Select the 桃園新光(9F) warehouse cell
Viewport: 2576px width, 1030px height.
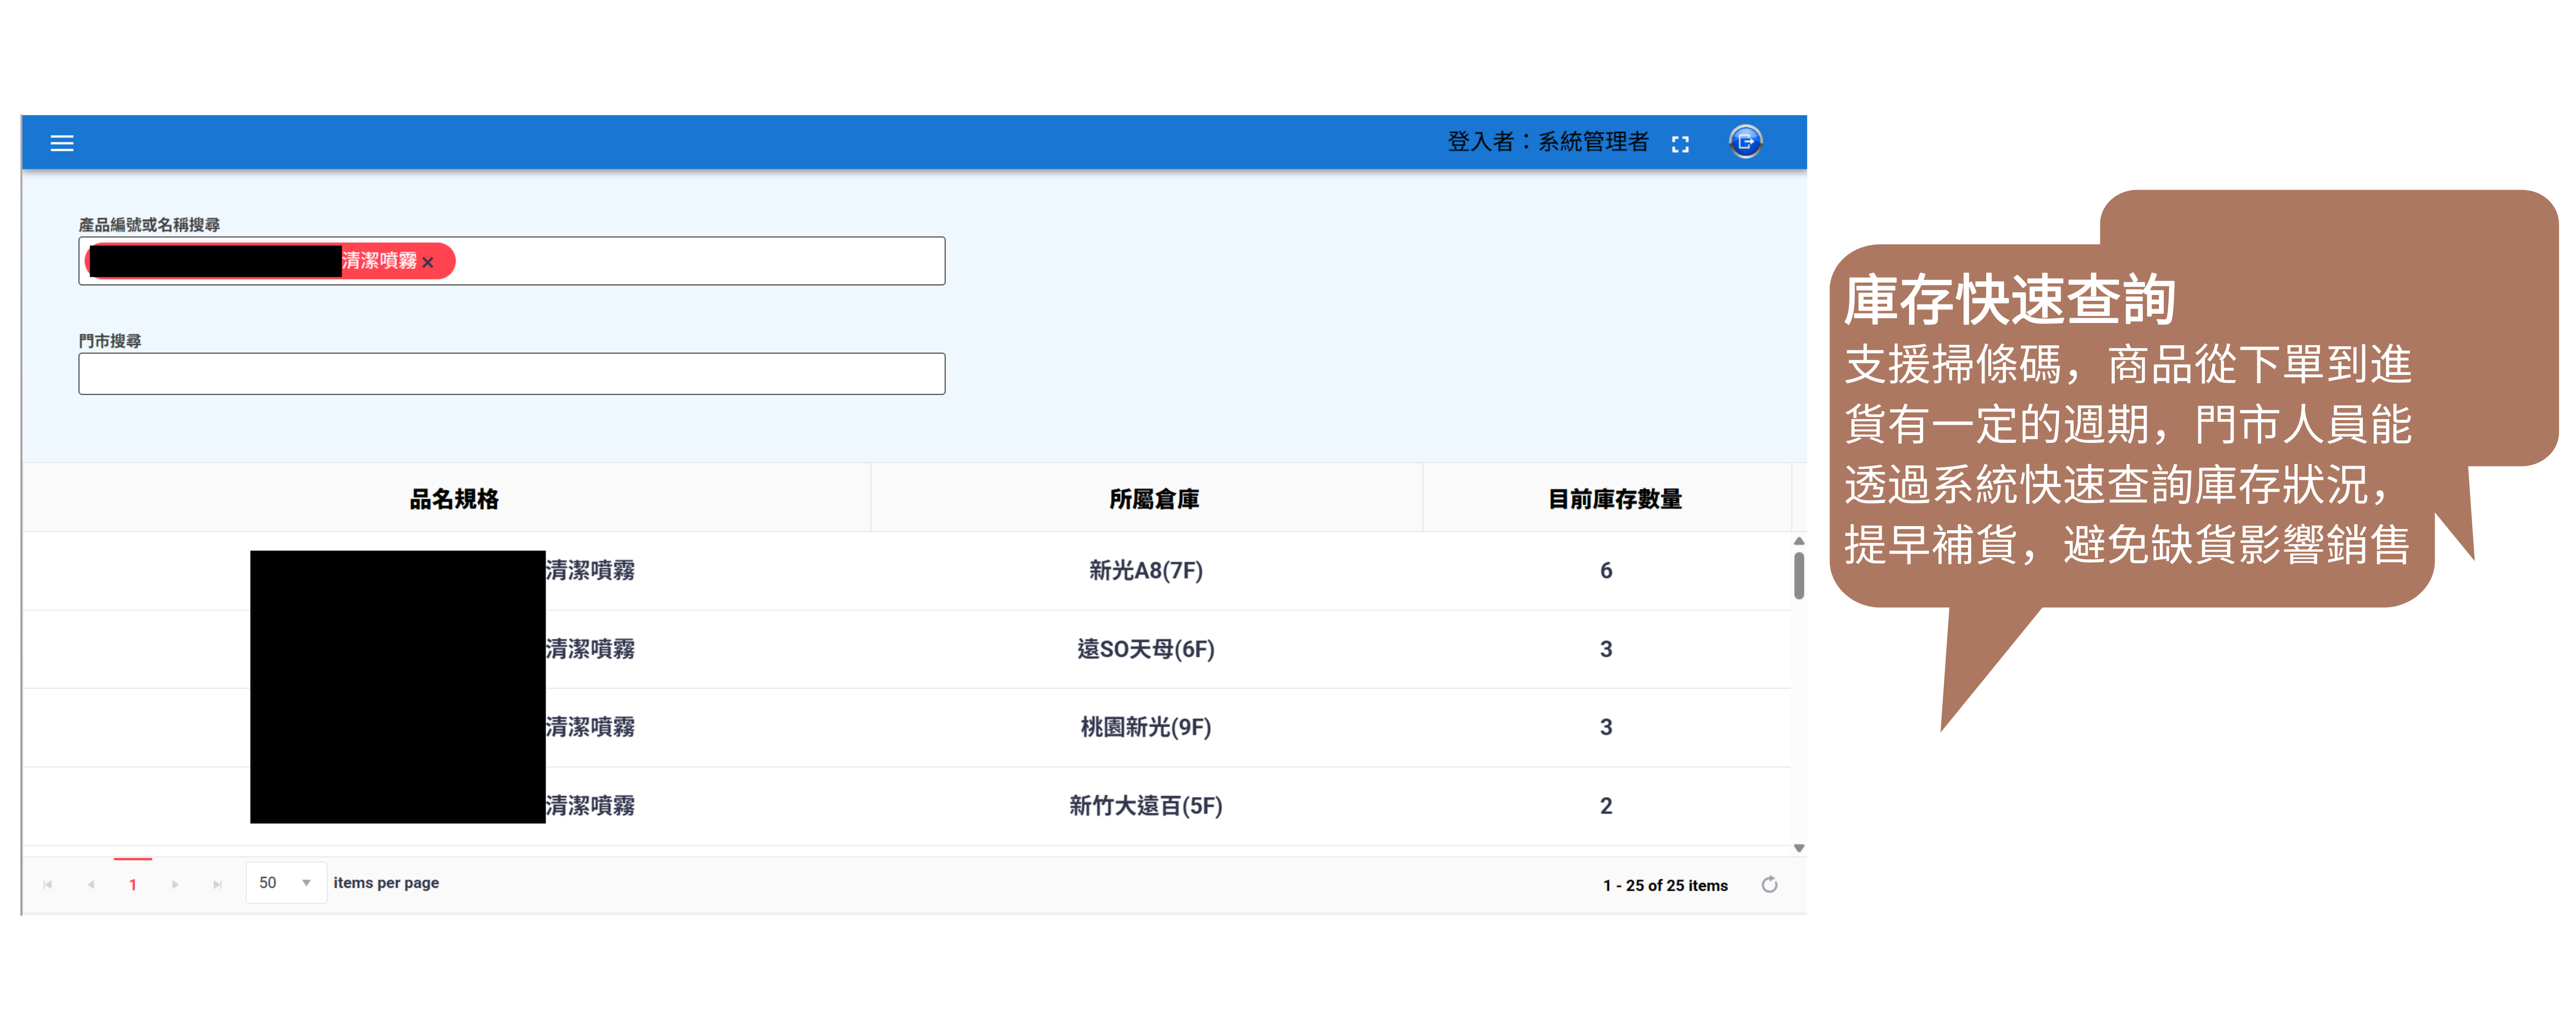1146,727
